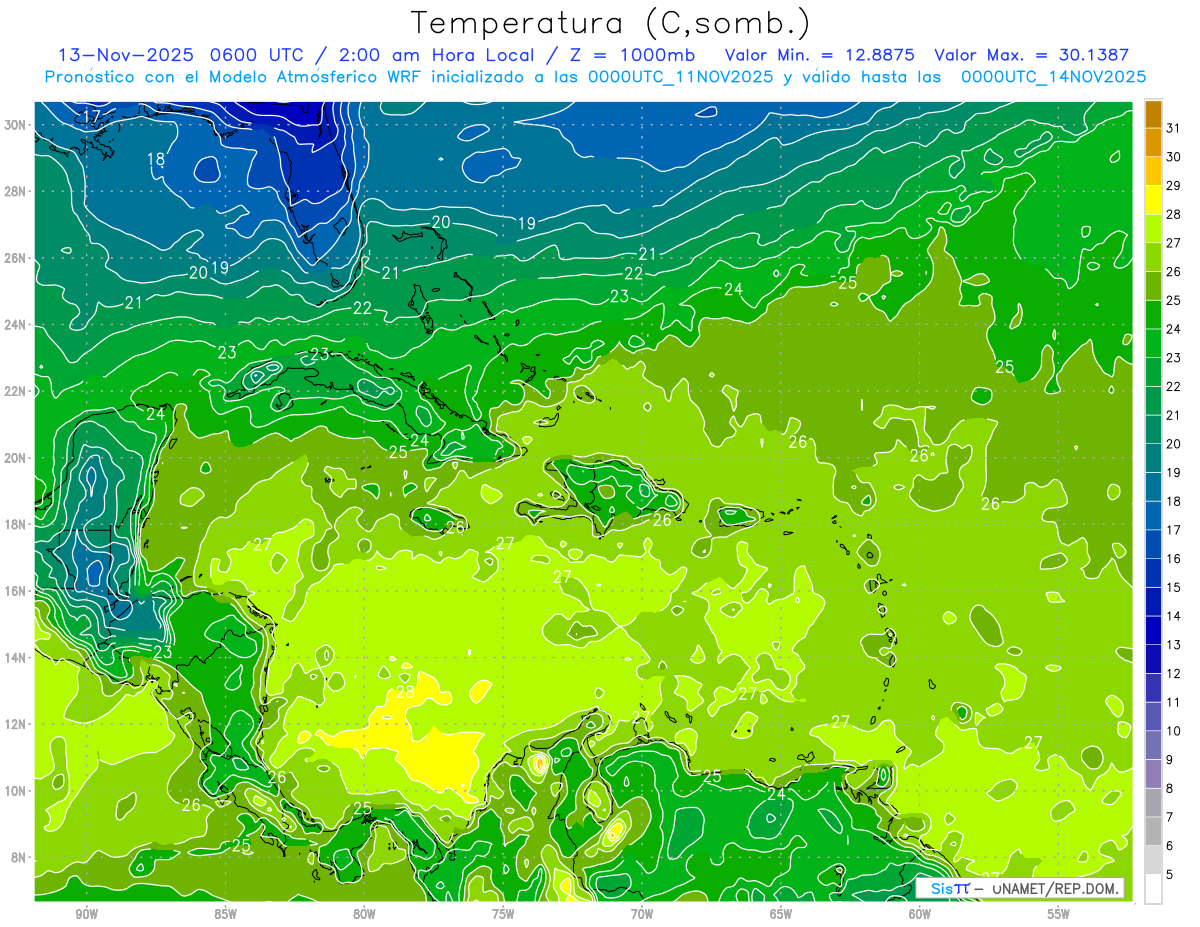Click the 14N latitude axis label
1200x927 pixels.
click(x=17, y=657)
